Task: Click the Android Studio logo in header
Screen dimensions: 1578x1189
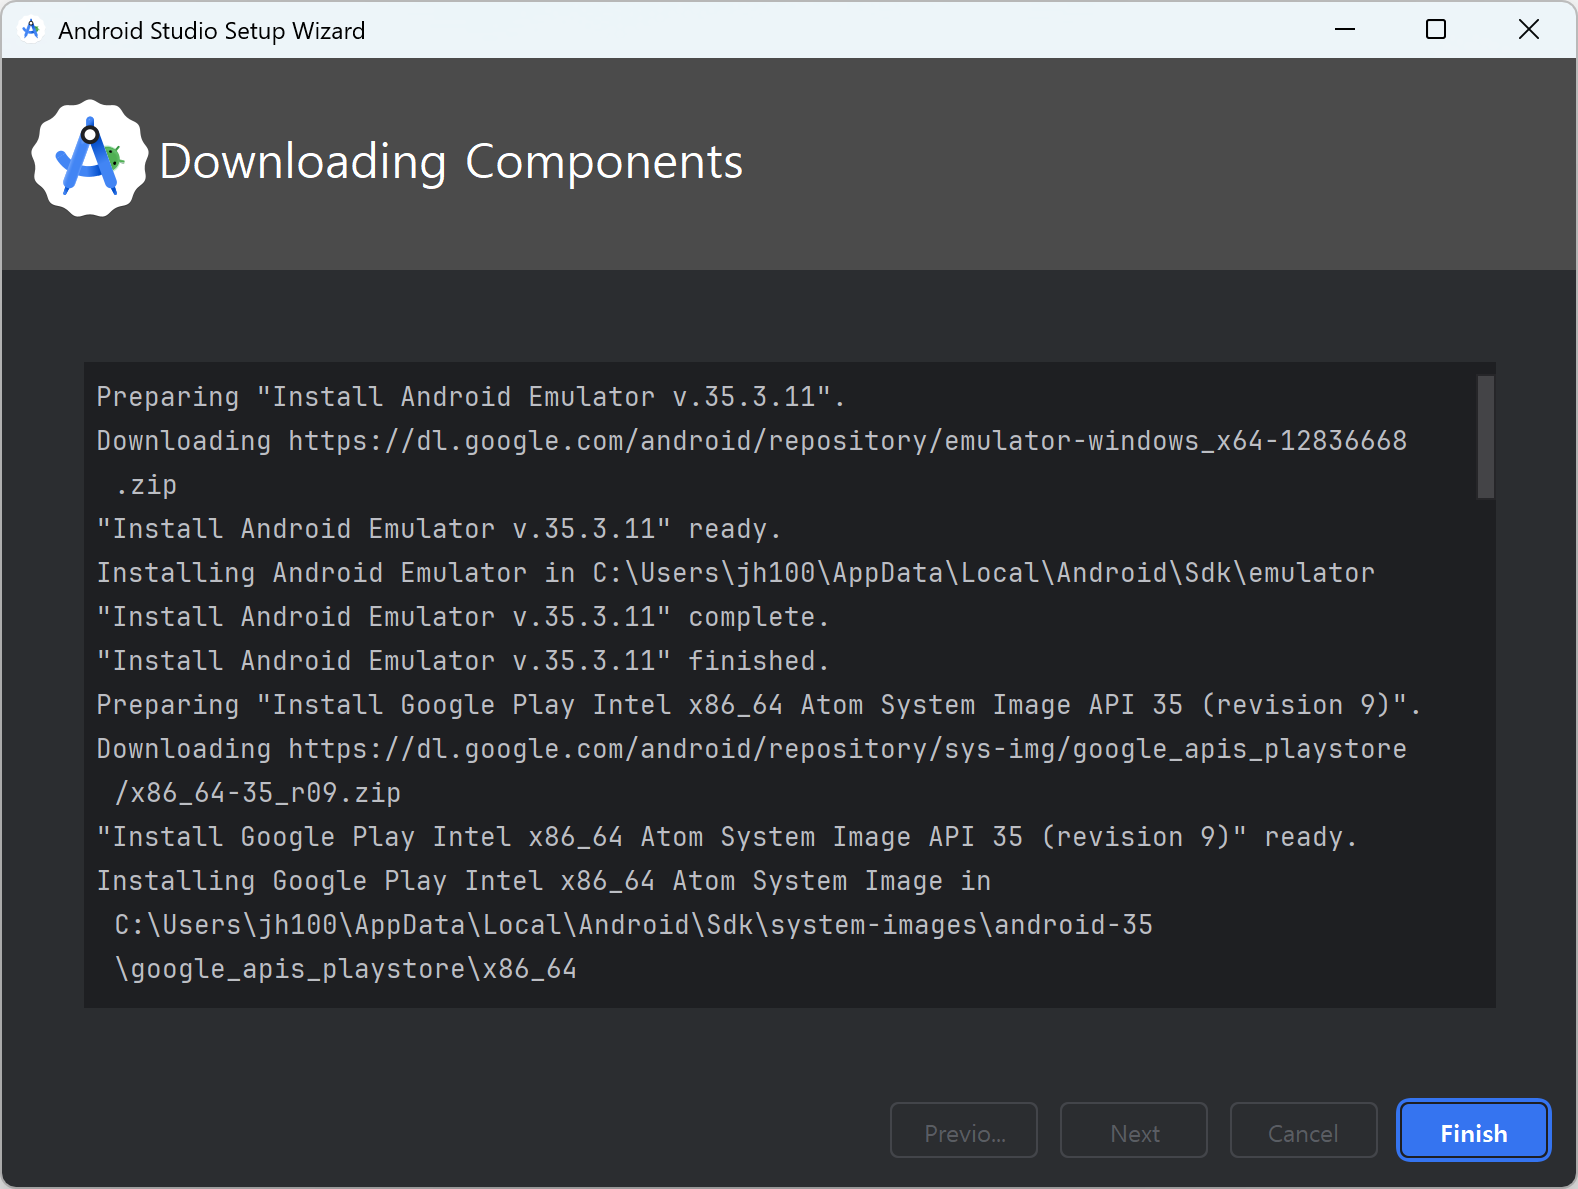Action: coord(90,158)
